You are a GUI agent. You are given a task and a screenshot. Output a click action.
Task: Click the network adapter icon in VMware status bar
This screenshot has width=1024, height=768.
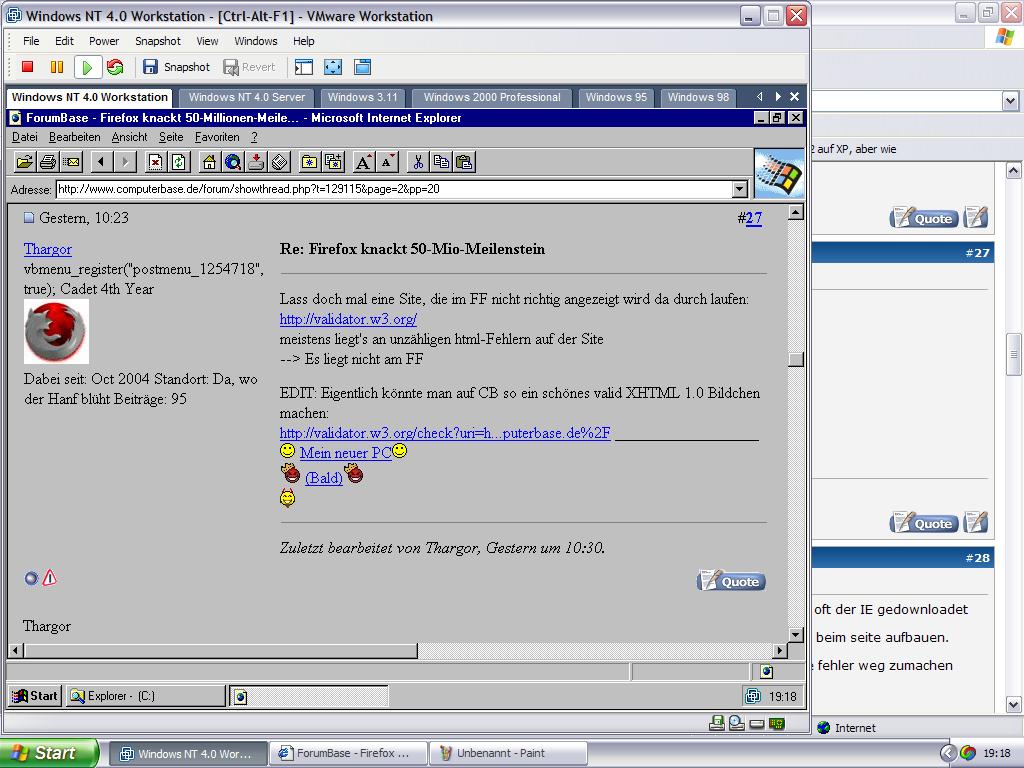(x=777, y=724)
